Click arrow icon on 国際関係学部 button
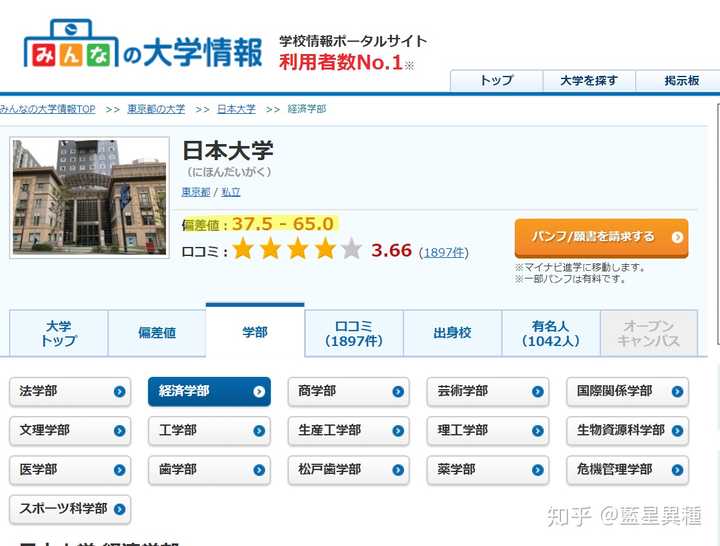720x546 pixels. click(677, 392)
